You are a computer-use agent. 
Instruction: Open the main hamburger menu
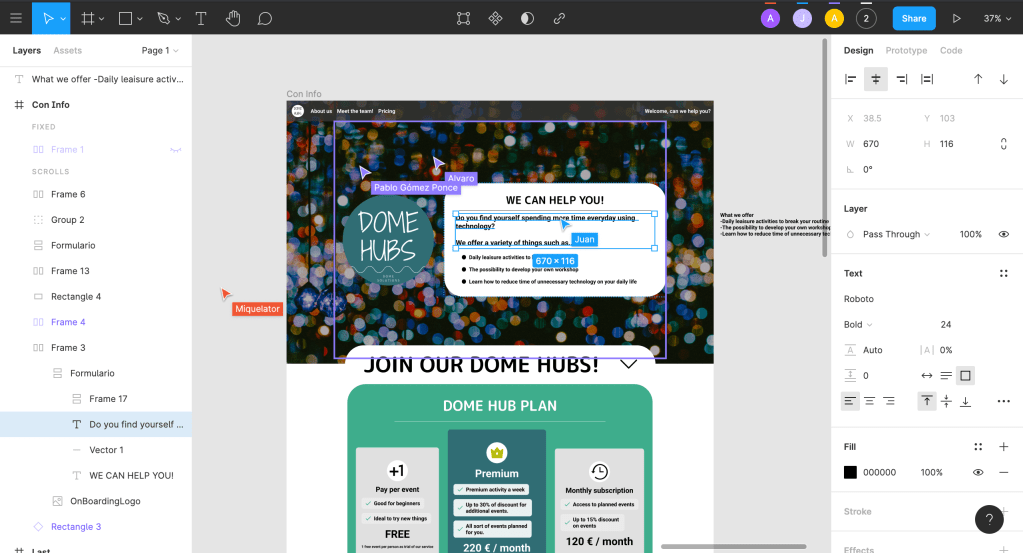[x=15, y=18]
